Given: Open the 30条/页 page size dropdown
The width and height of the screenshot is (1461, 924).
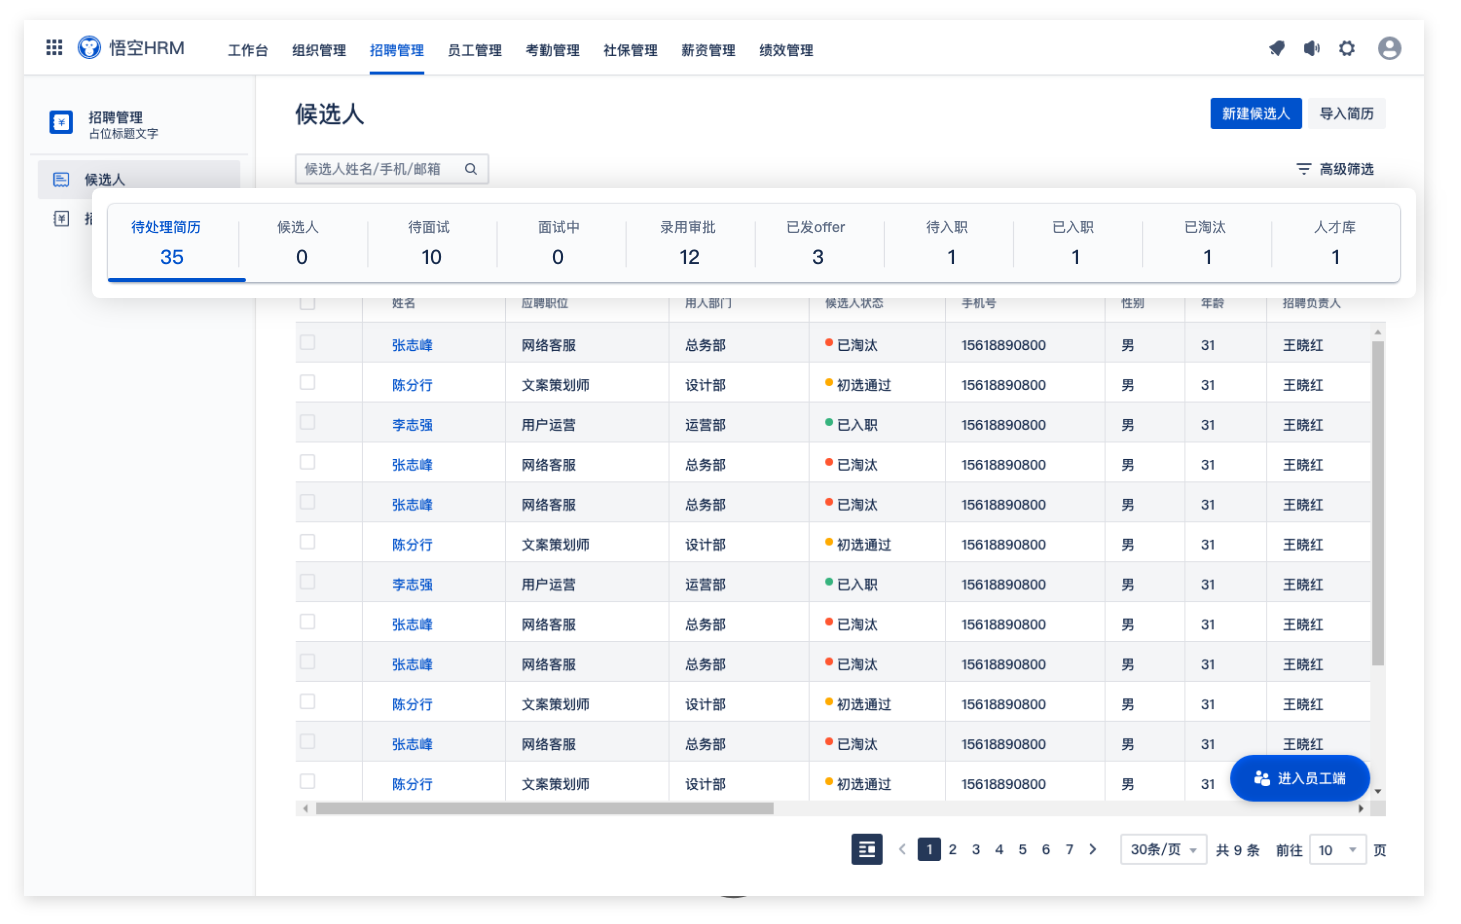Looking at the screenshot, I should pos(1163,850).
